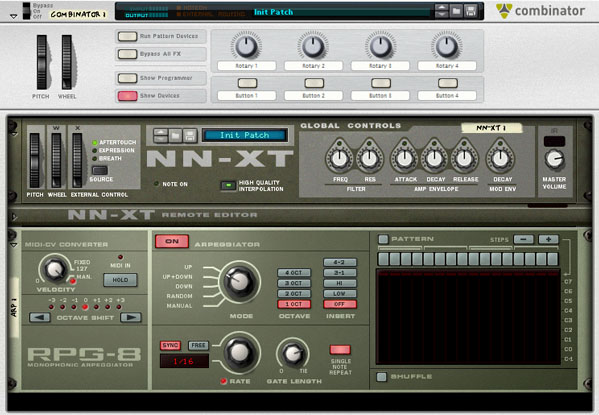
Task: Click the Rotary 1 name label
Action: pyautogui.click(x=246, y=66)
